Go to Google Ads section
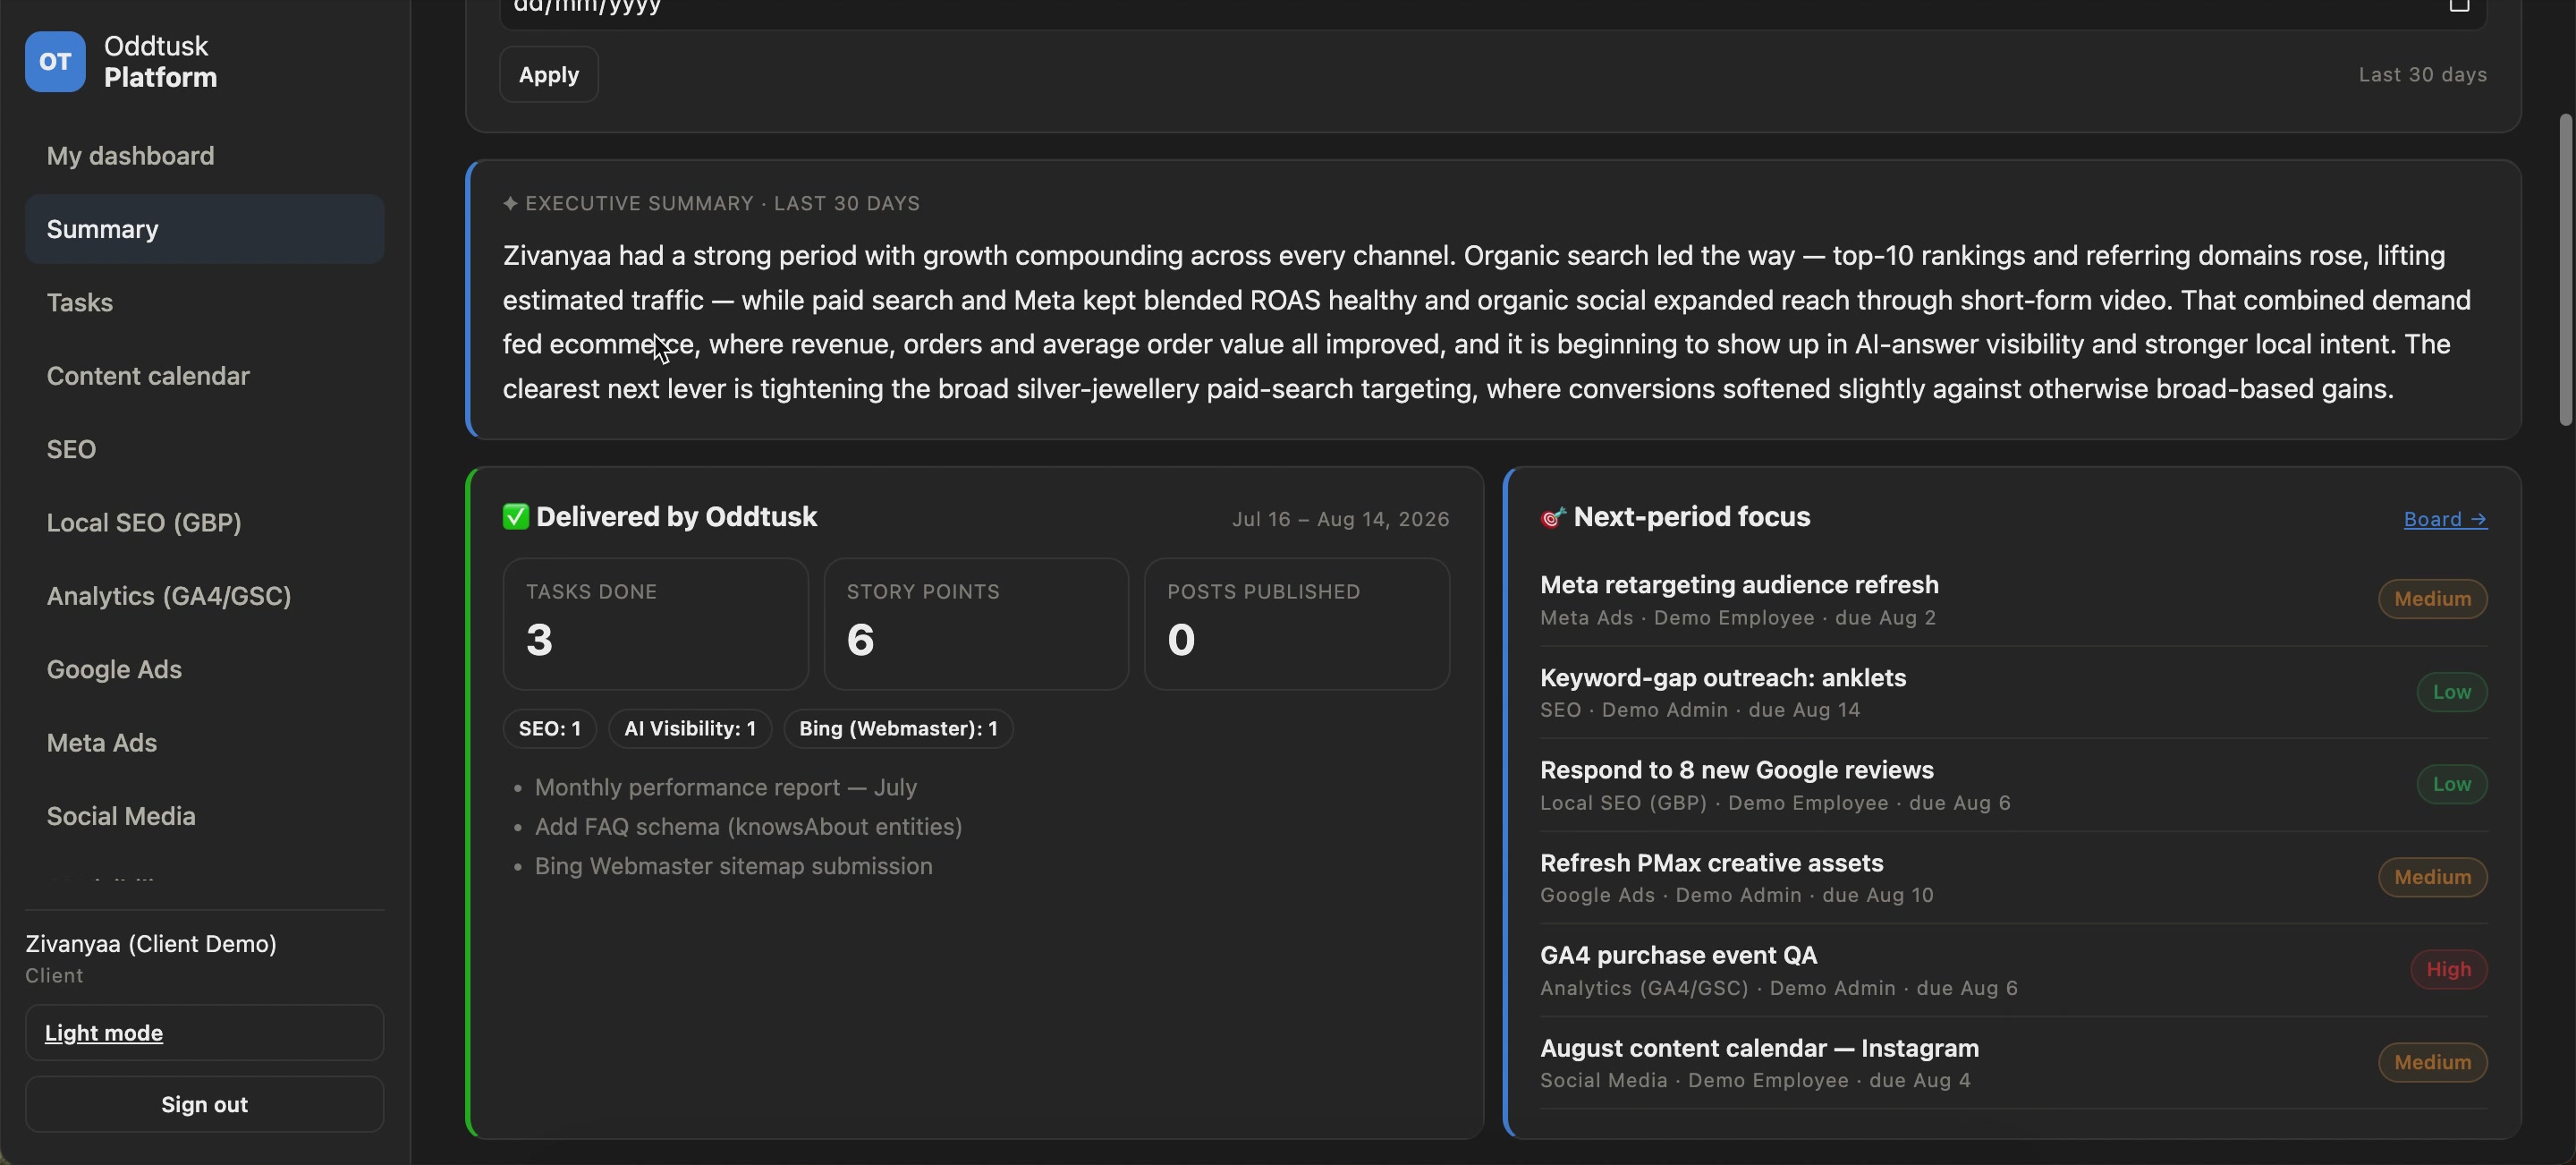This screenshot has height=1165, width=2576. click(205, 669)
